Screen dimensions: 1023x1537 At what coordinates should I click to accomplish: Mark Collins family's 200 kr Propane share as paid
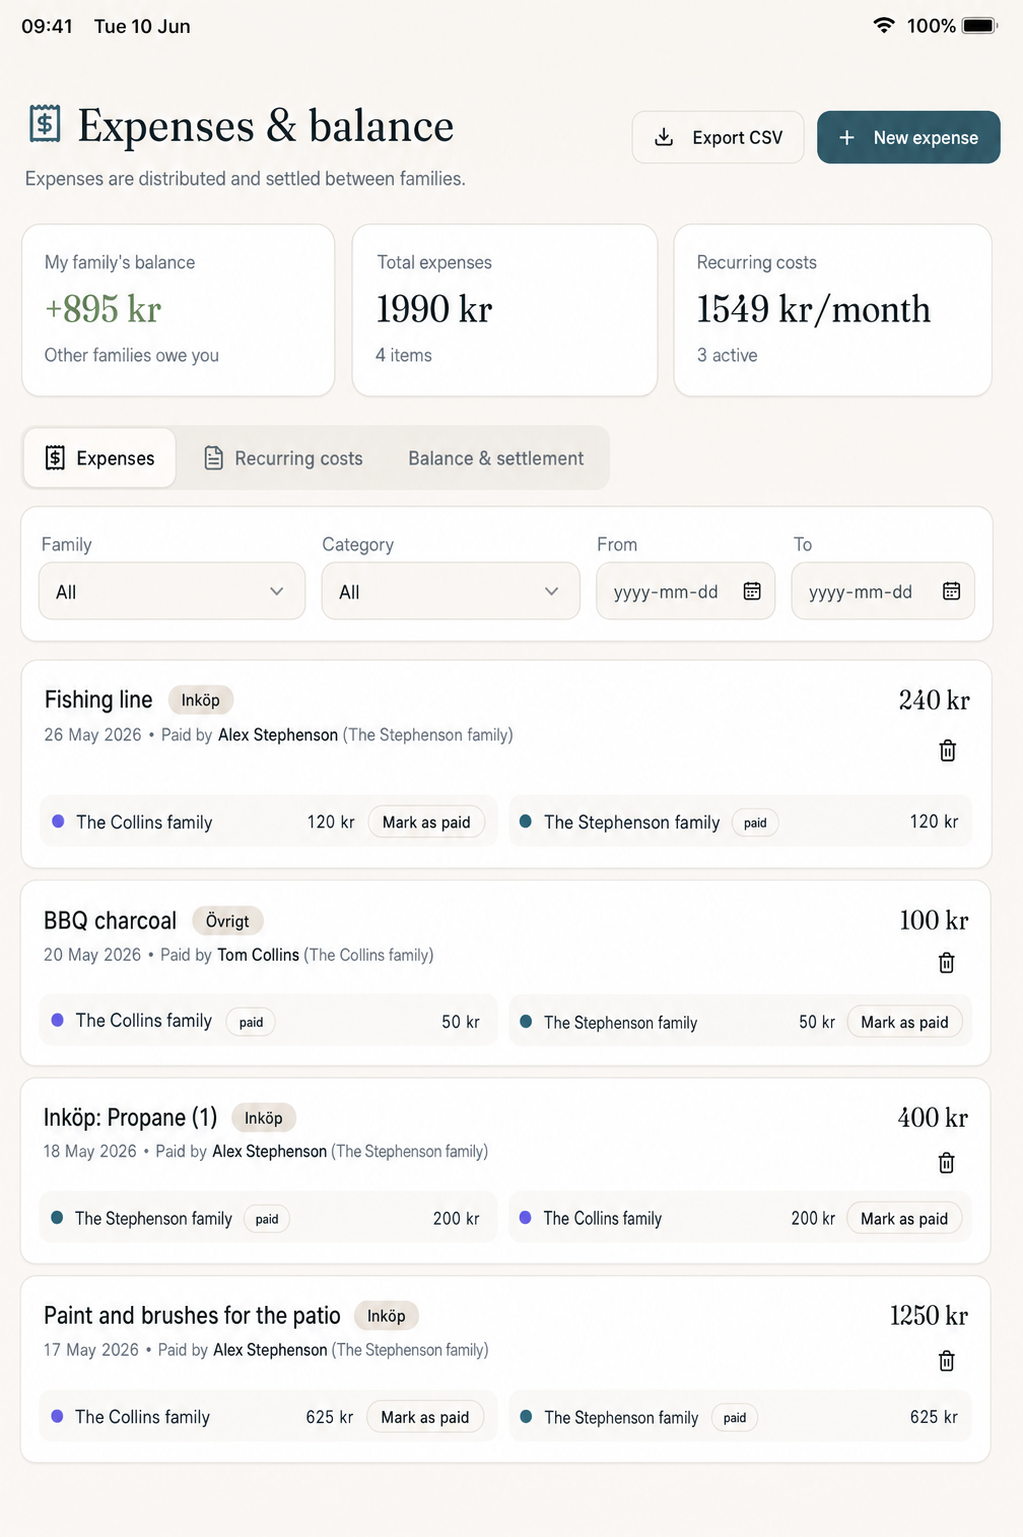(904, 1218)
